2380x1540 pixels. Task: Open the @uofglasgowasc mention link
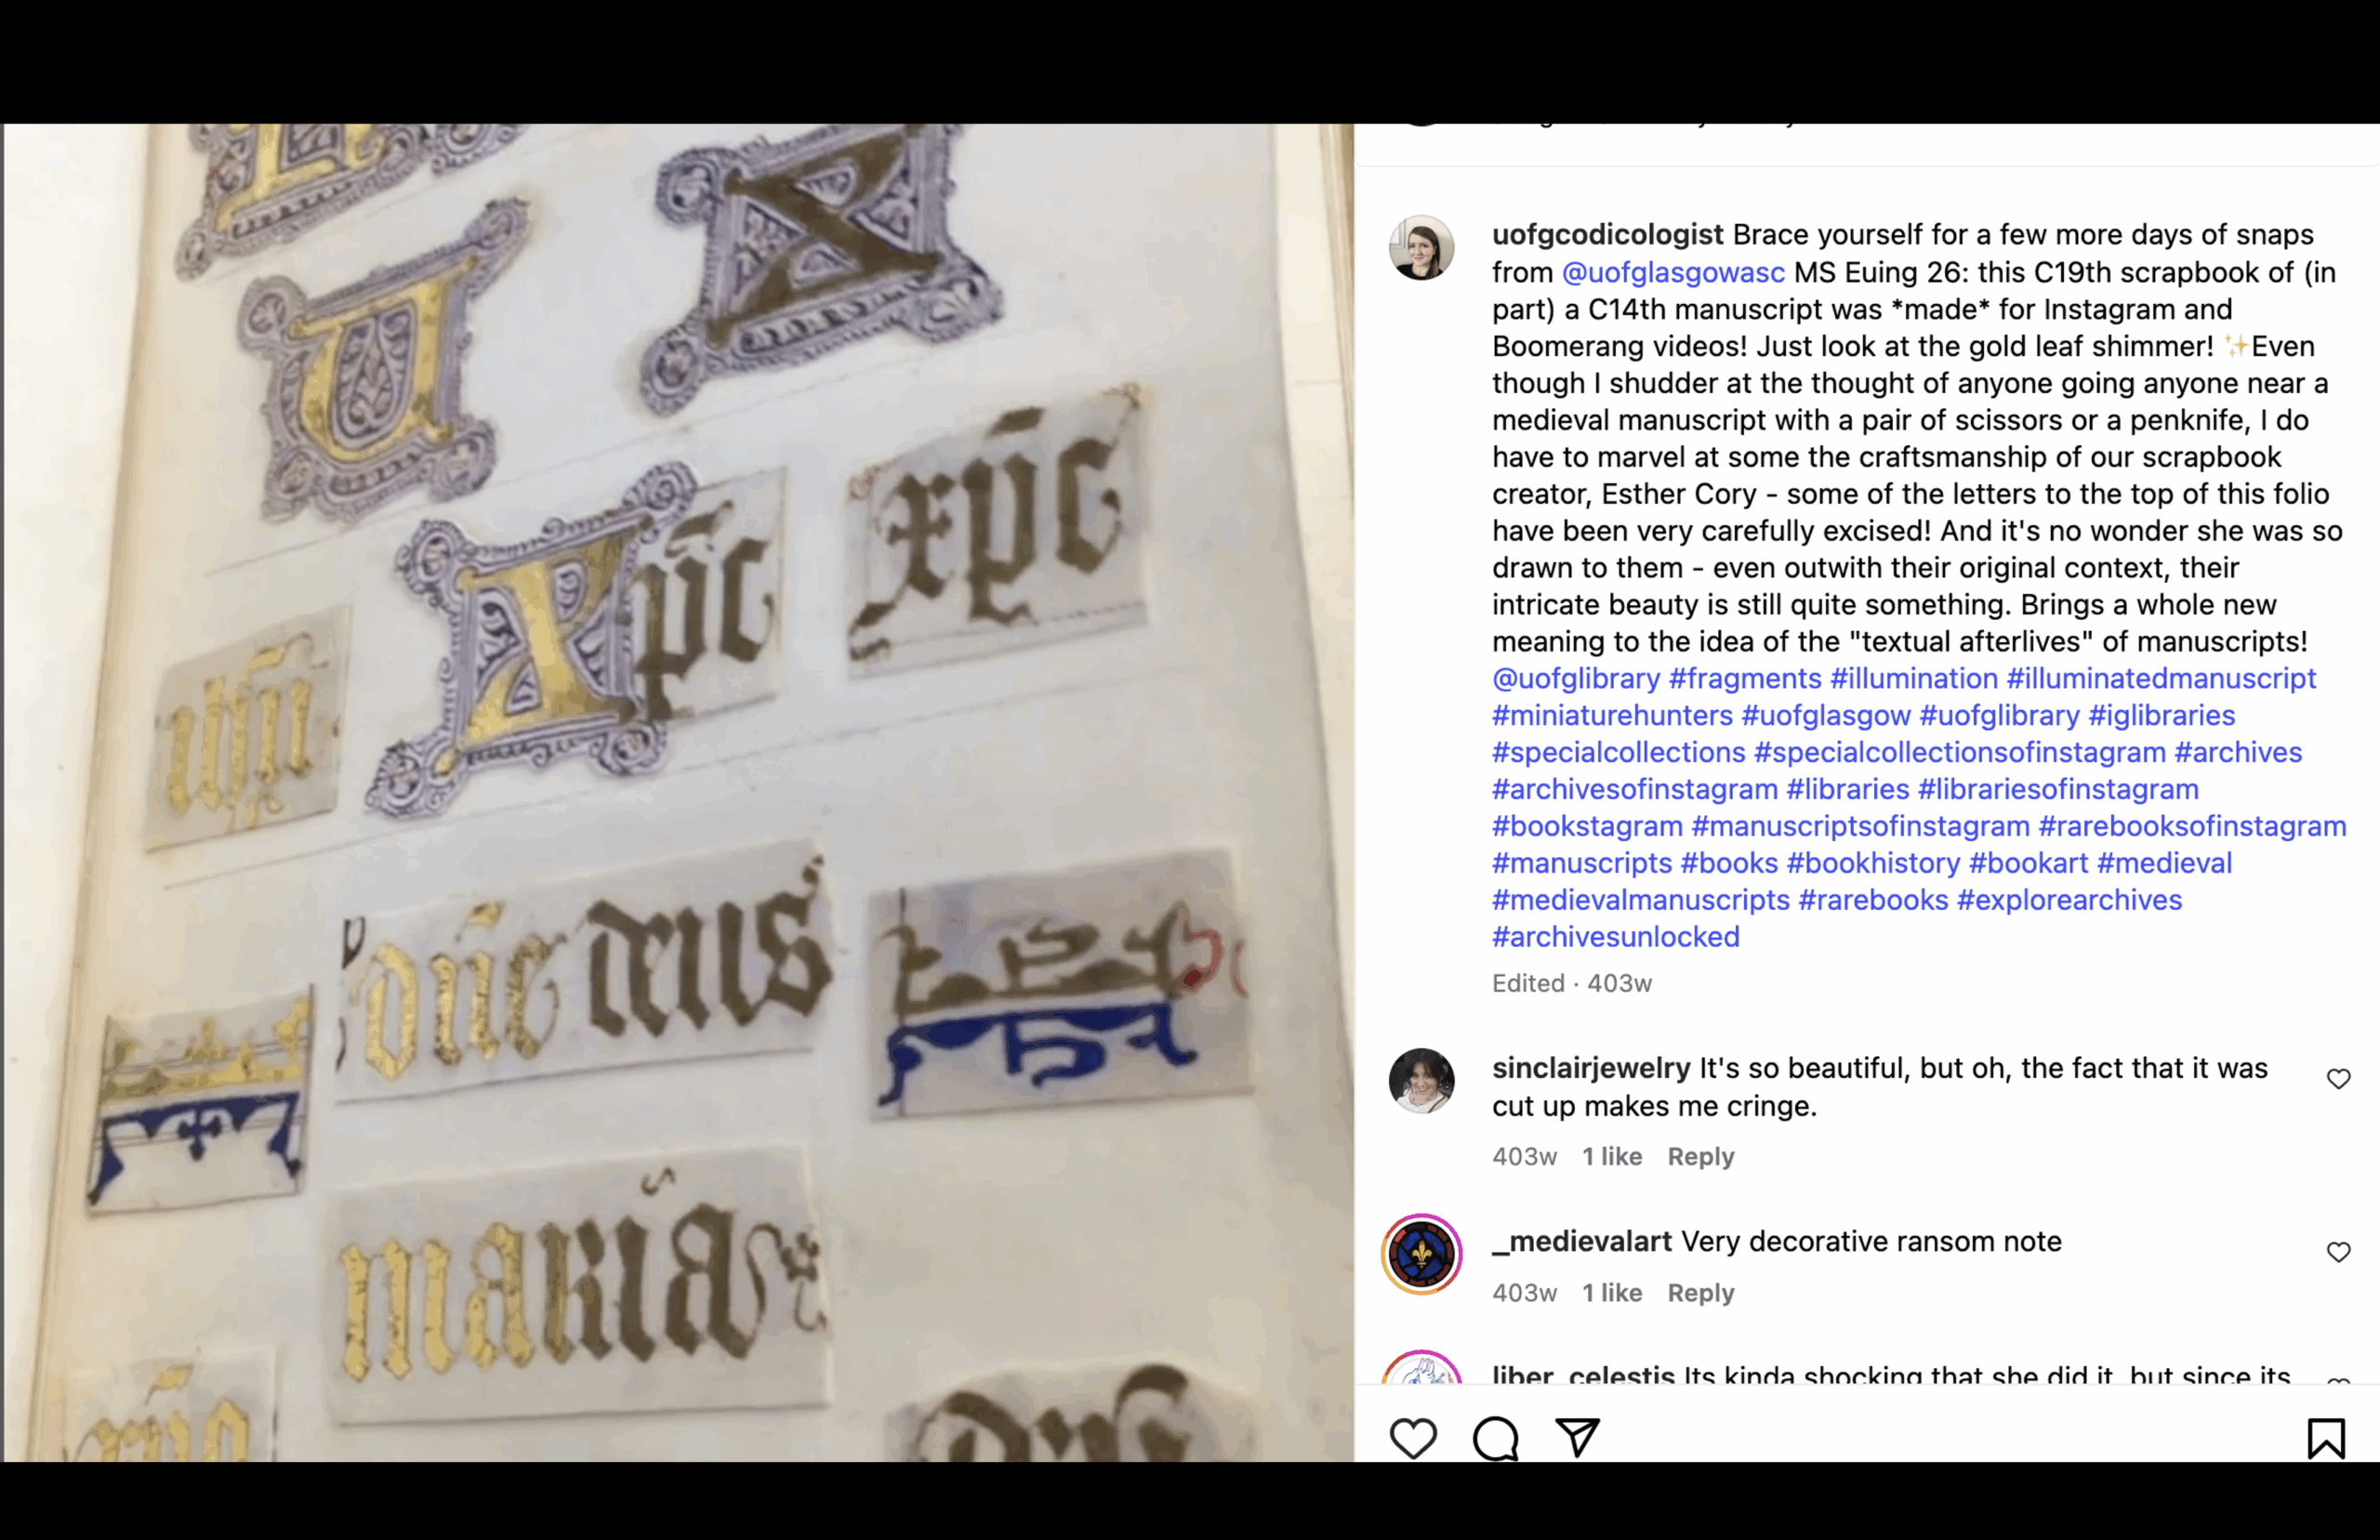point(1673,272)
